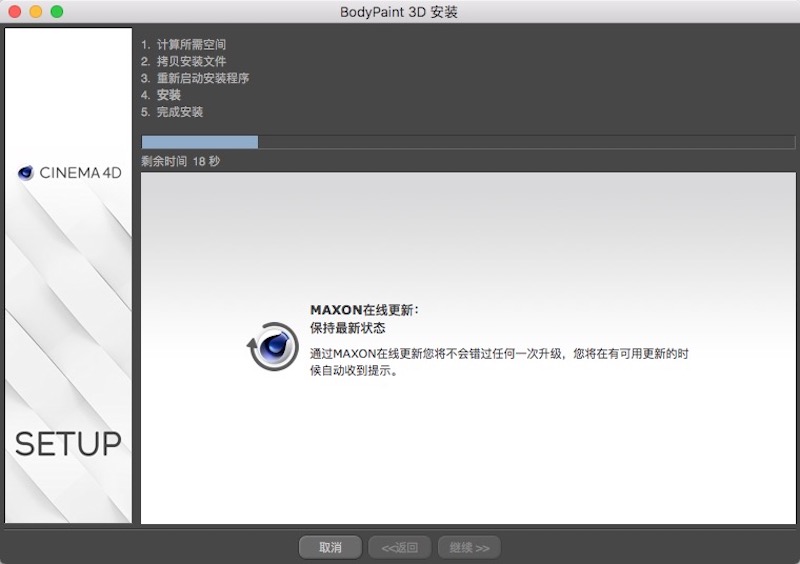800x564 pixels.
Task: Close the installer with red button
Action: coord(15,11)
